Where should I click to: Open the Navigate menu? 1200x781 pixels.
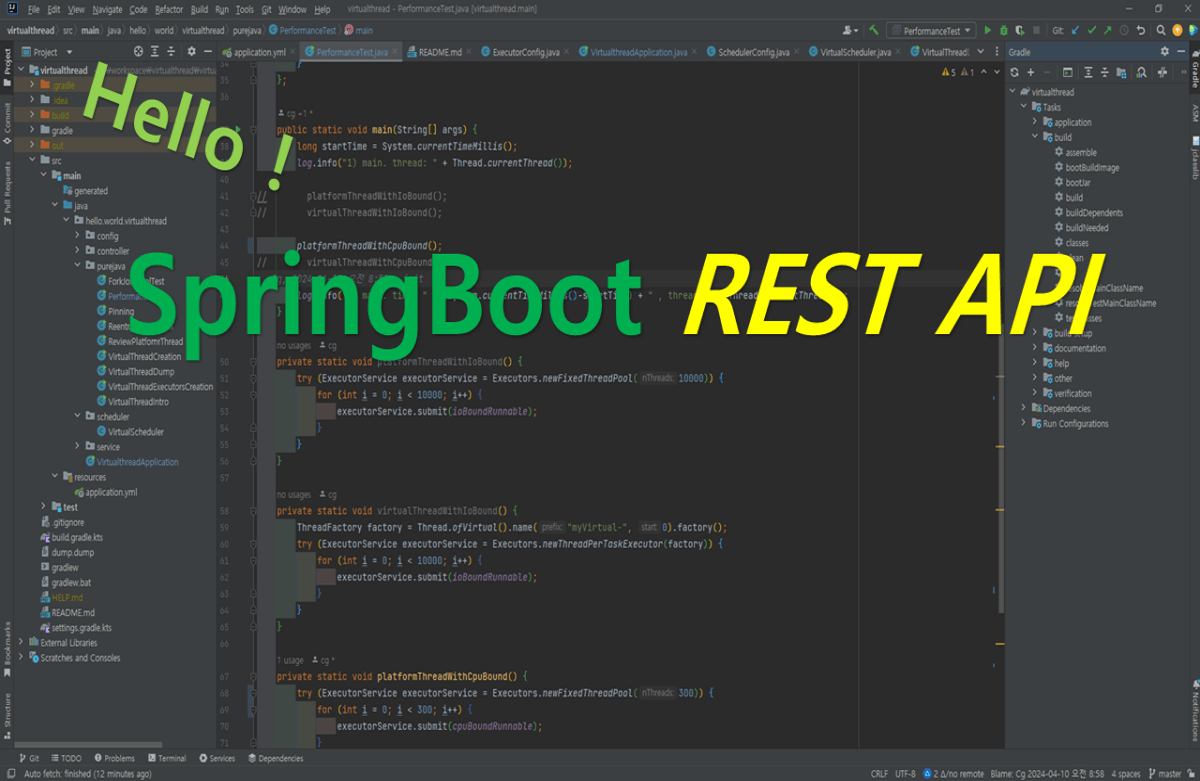[107, 9]
